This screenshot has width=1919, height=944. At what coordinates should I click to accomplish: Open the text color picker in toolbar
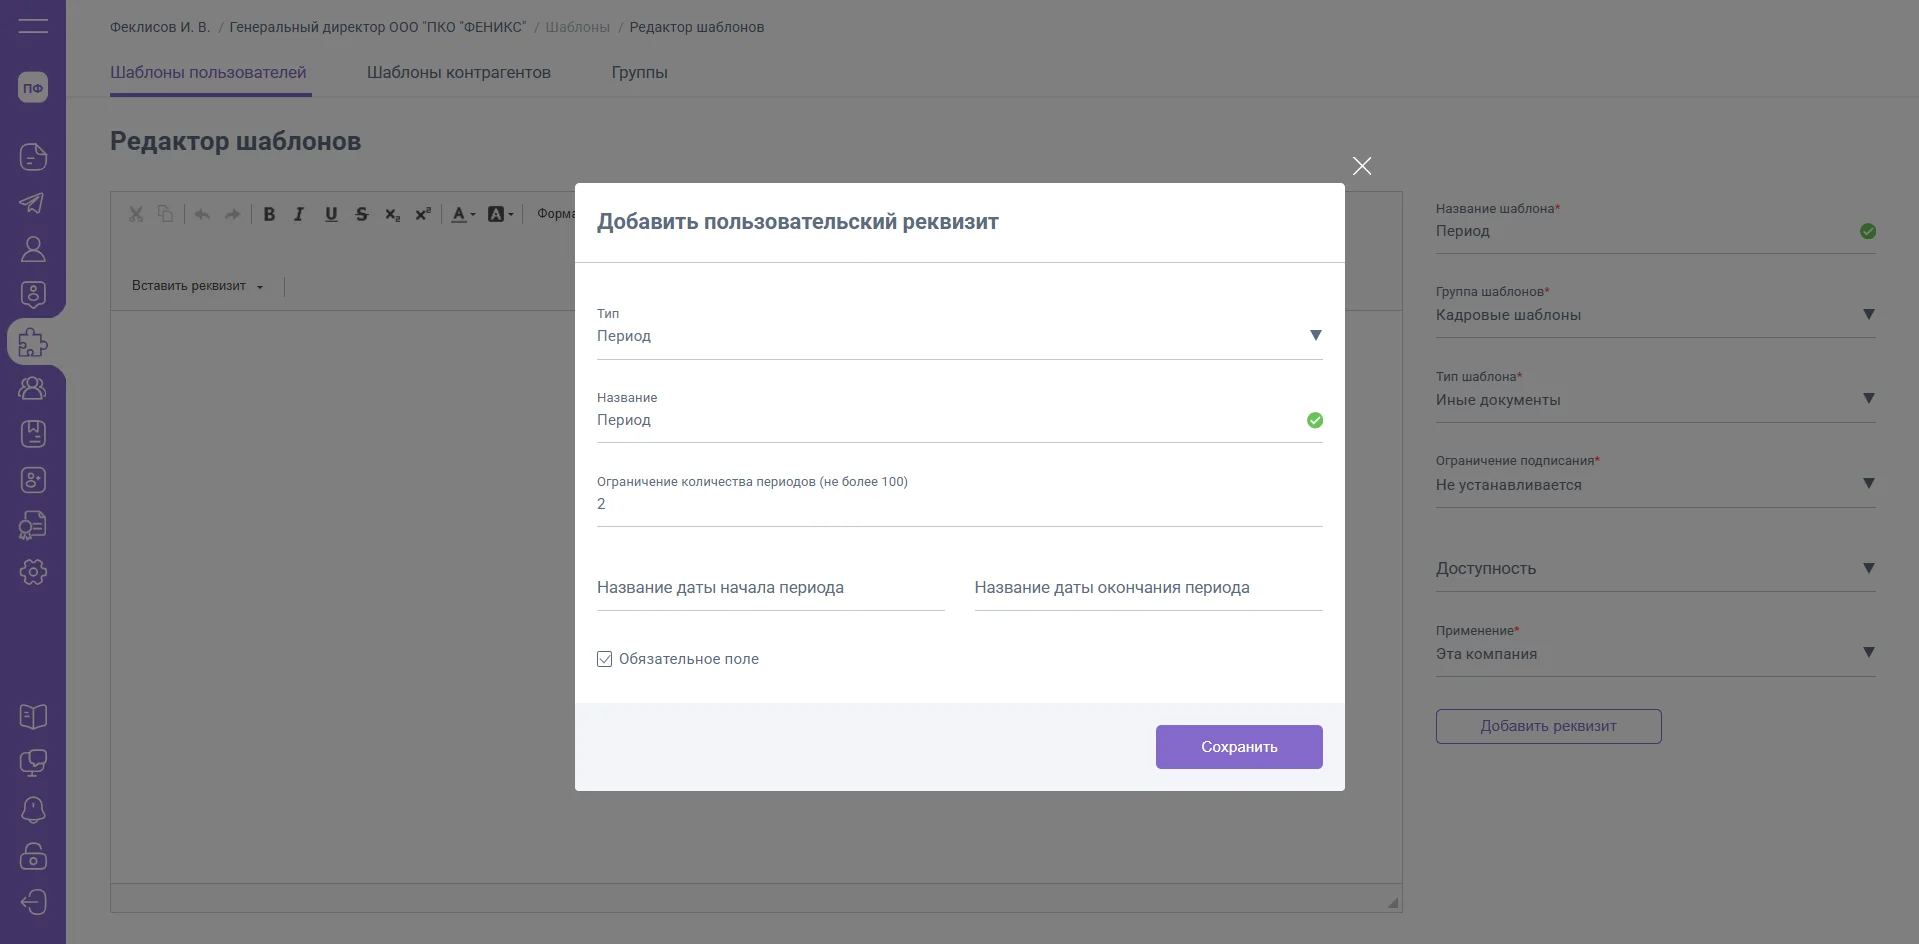[462, 214]
